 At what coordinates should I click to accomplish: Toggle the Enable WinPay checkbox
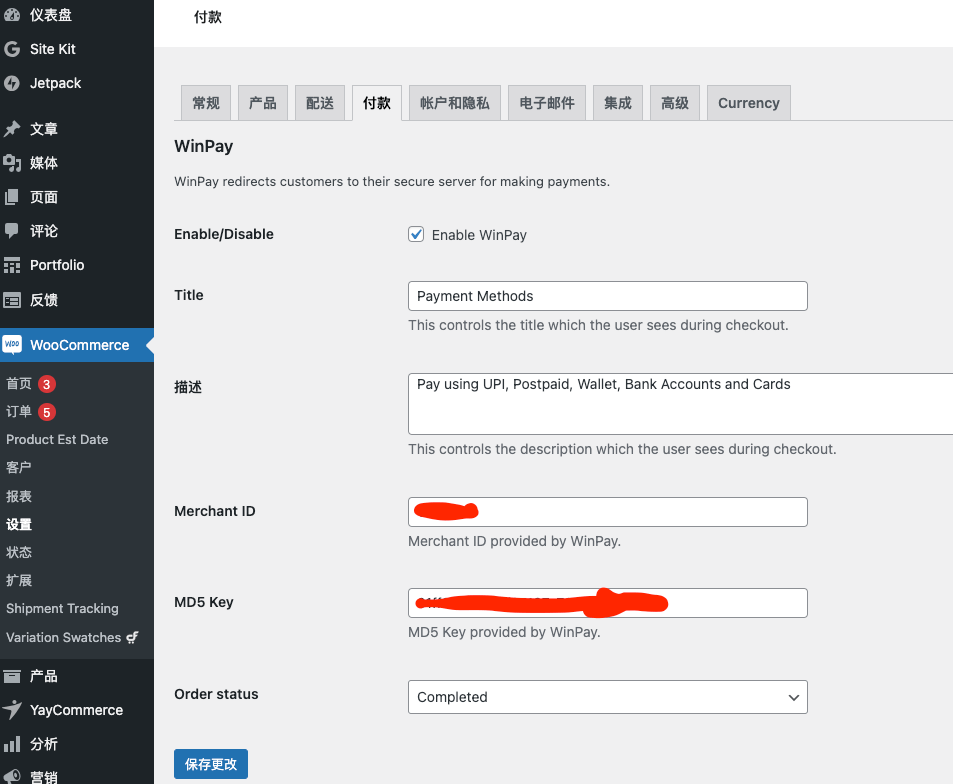click(416, 235)
